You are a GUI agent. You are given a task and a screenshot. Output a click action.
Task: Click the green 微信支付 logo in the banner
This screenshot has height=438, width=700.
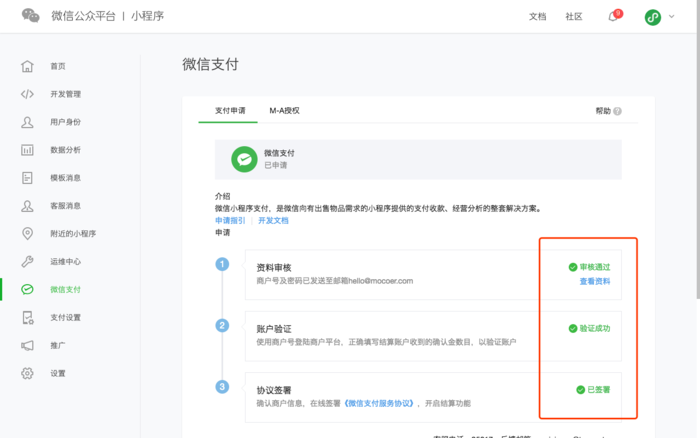tap(244, 159)
